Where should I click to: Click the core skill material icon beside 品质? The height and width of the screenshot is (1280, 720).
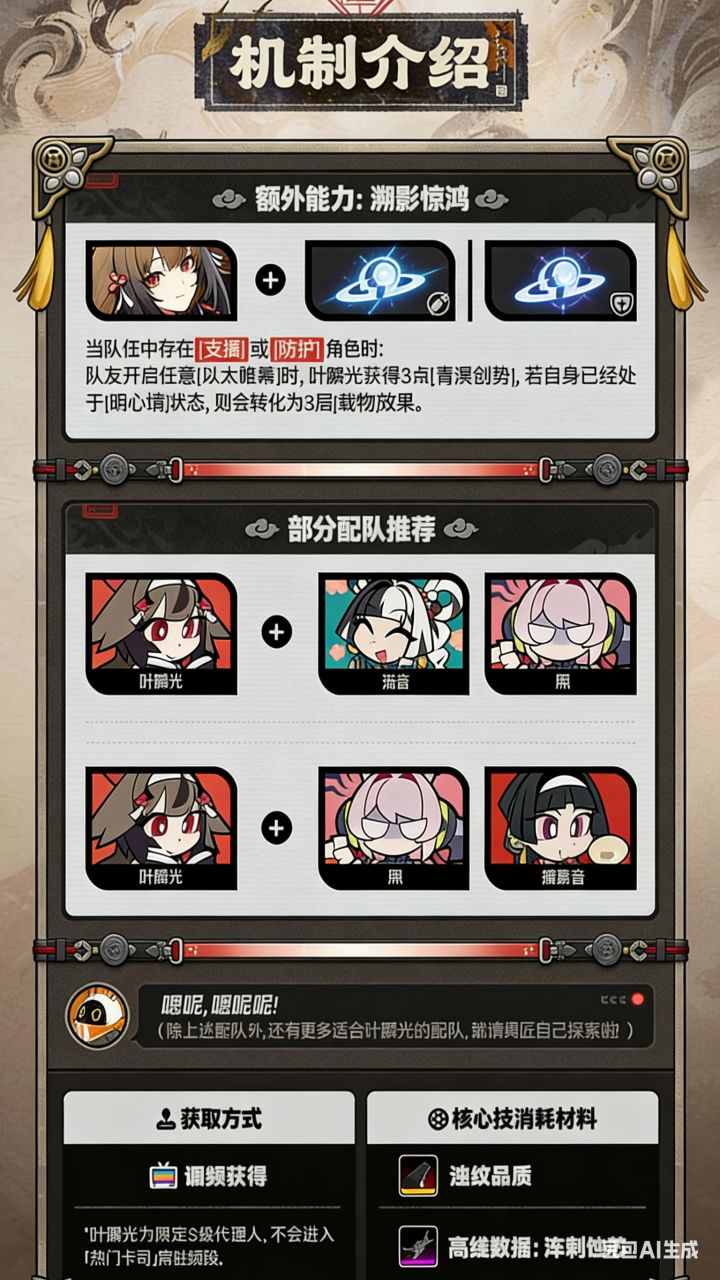pos(418,1176)
